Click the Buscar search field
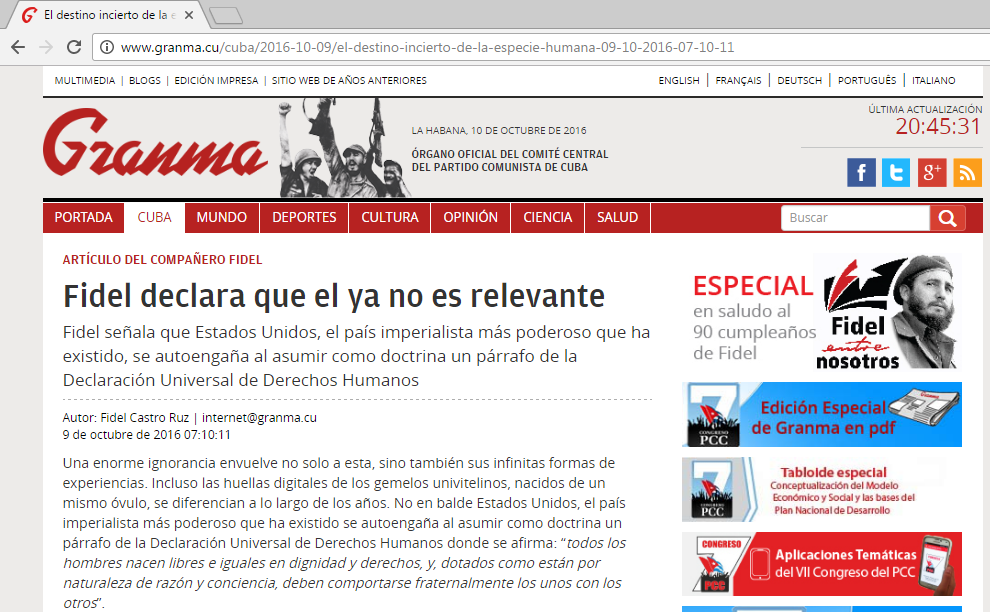 coord(855,218)
